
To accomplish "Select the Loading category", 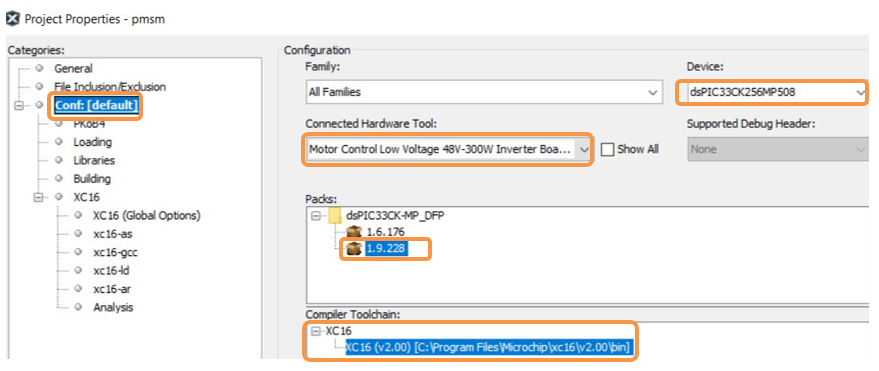I will point(92,142).
